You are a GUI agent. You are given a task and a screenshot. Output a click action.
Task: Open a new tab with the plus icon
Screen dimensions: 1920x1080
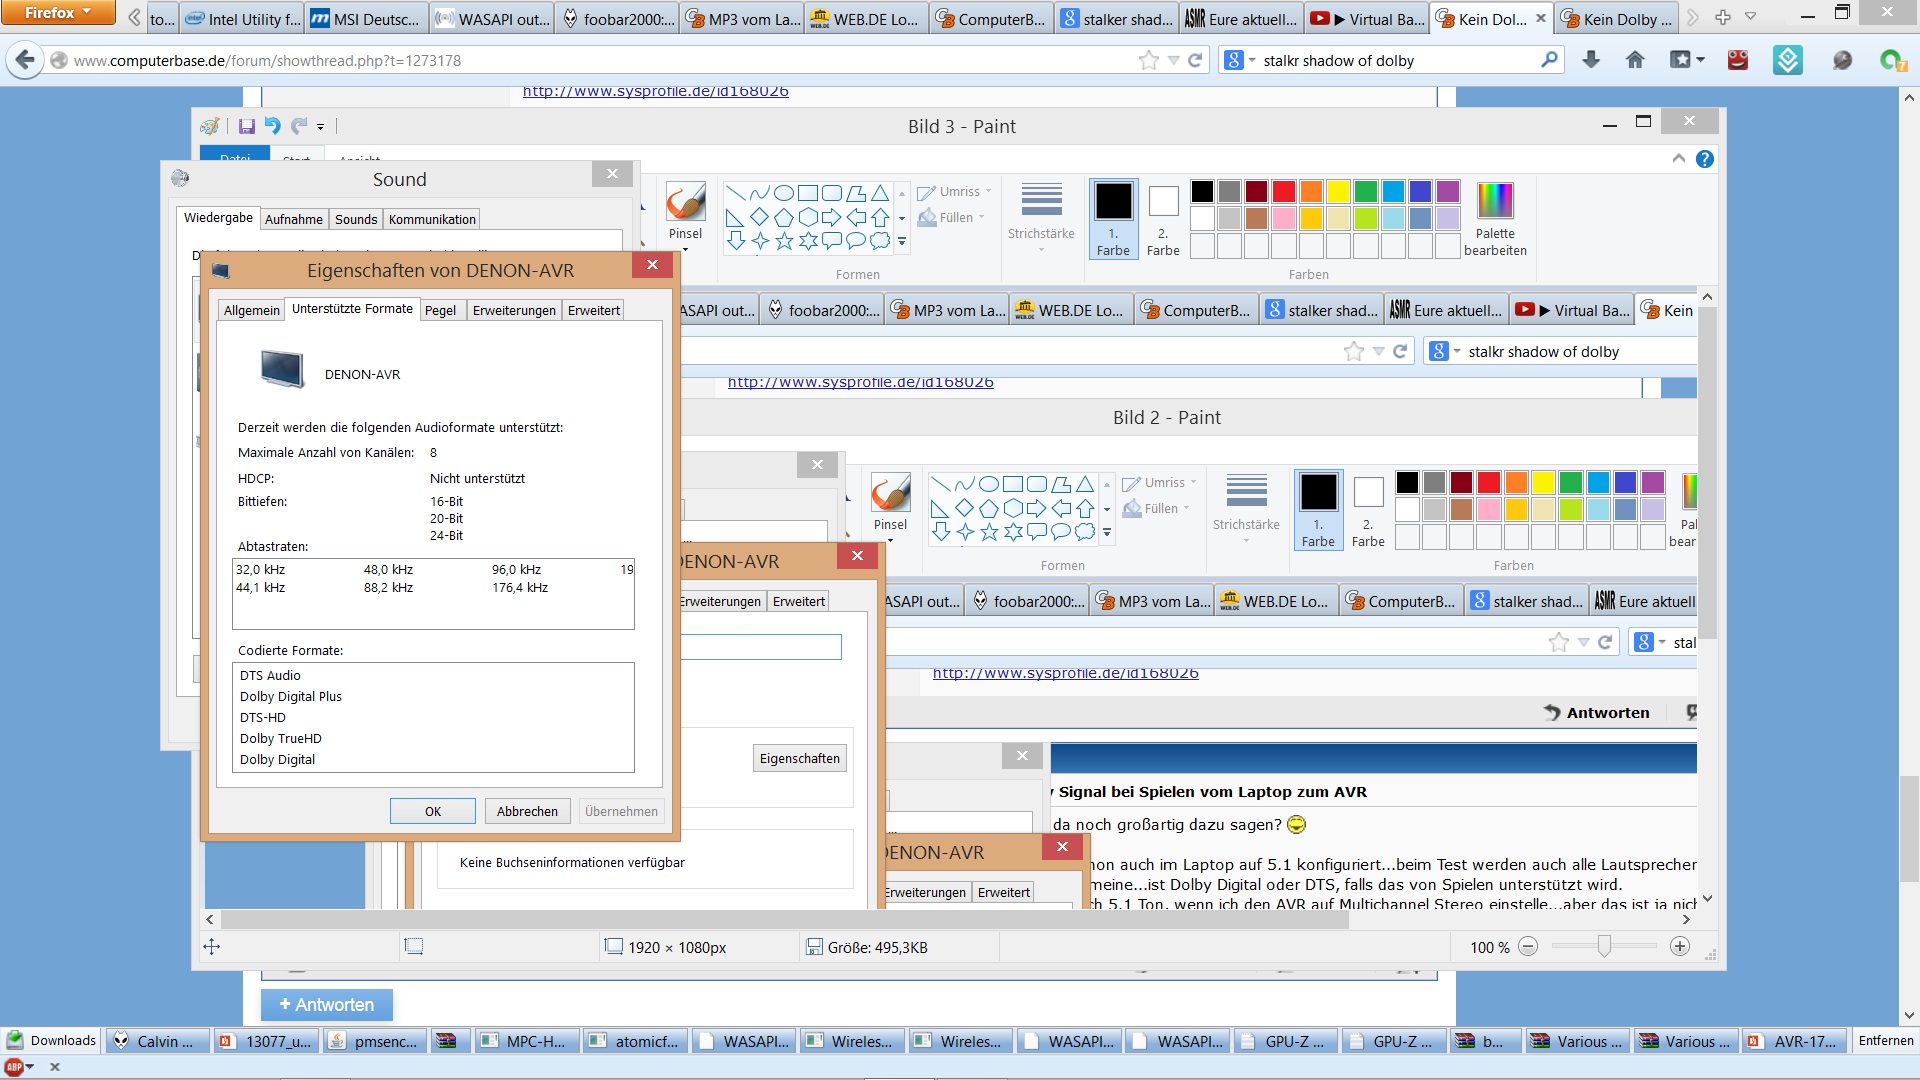(1722, 18)
